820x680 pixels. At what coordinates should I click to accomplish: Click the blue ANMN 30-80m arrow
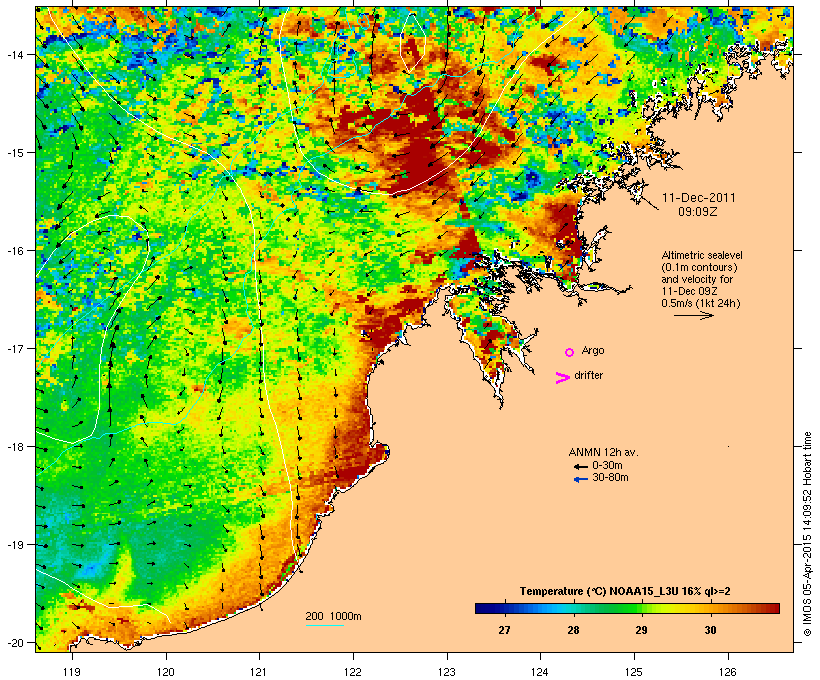coord(580,479)
